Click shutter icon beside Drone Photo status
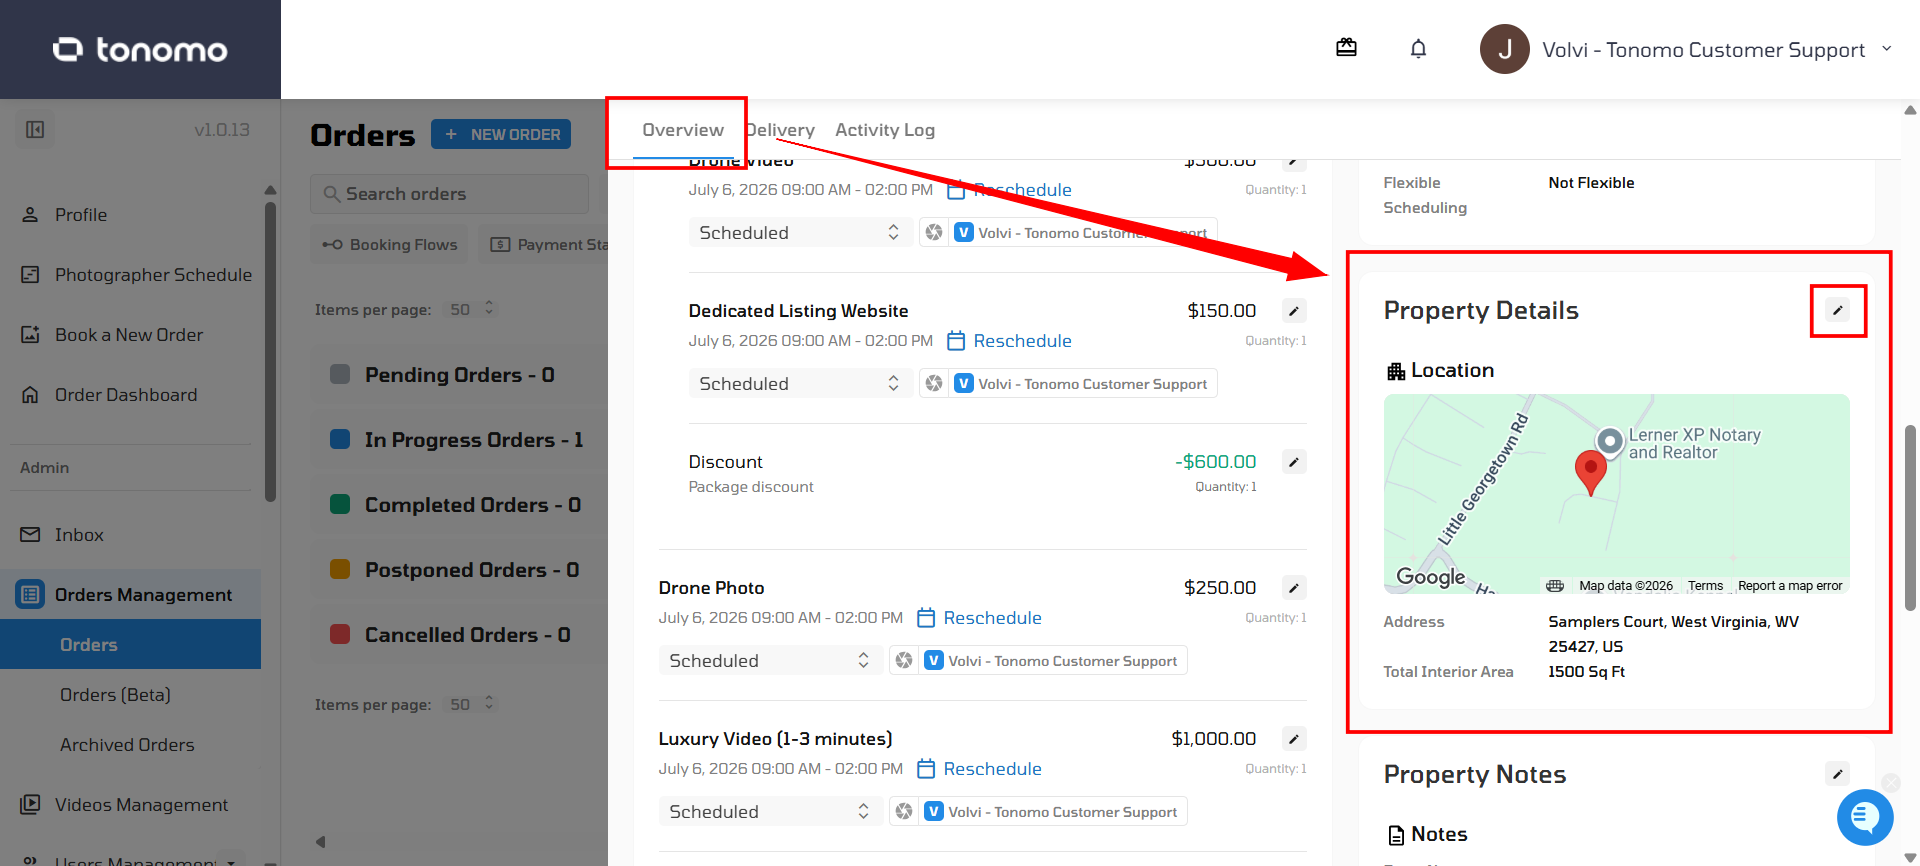 (x=904, y=661)
